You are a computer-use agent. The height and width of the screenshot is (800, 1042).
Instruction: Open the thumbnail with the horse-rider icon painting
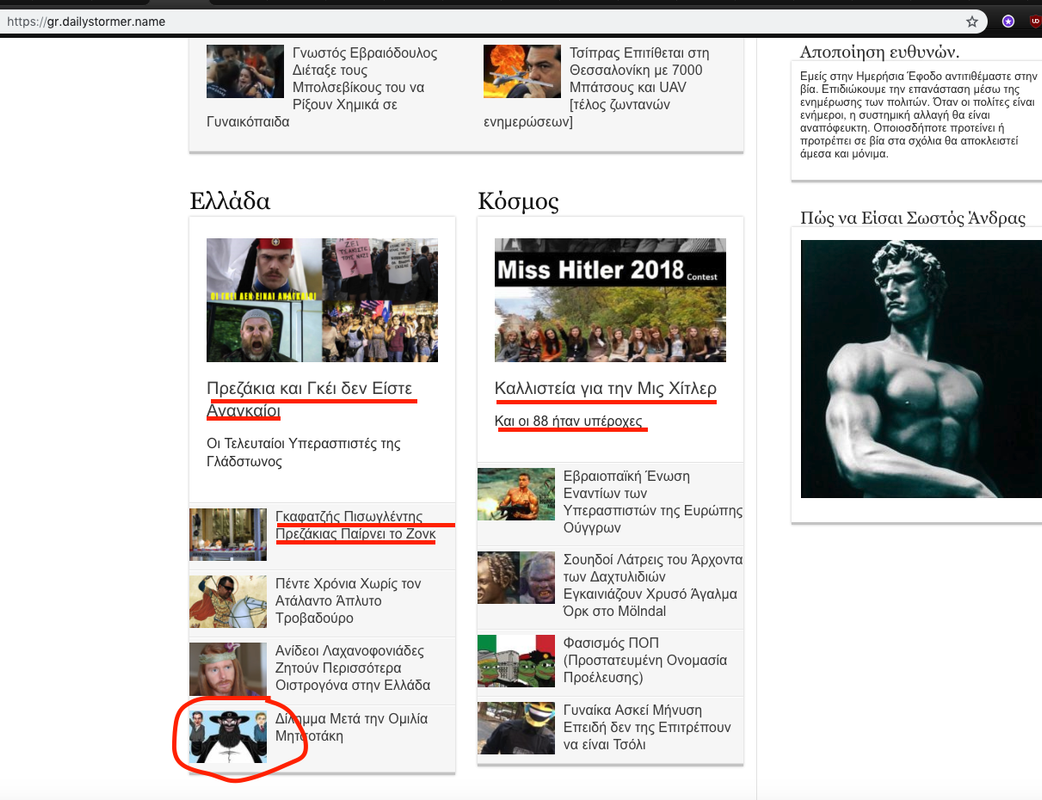228,602
